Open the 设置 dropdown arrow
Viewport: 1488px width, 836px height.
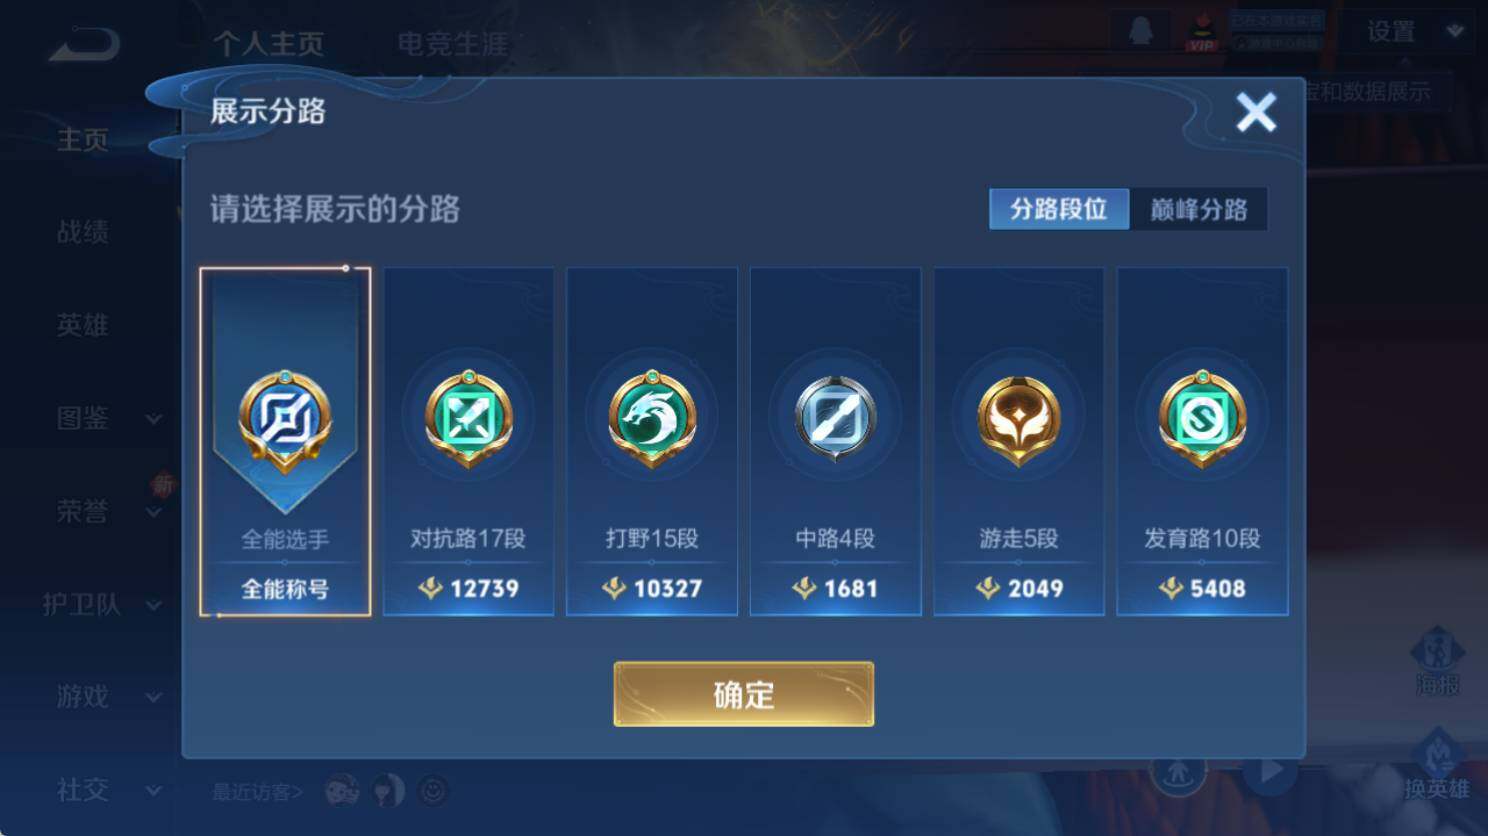click(1455, 31)
